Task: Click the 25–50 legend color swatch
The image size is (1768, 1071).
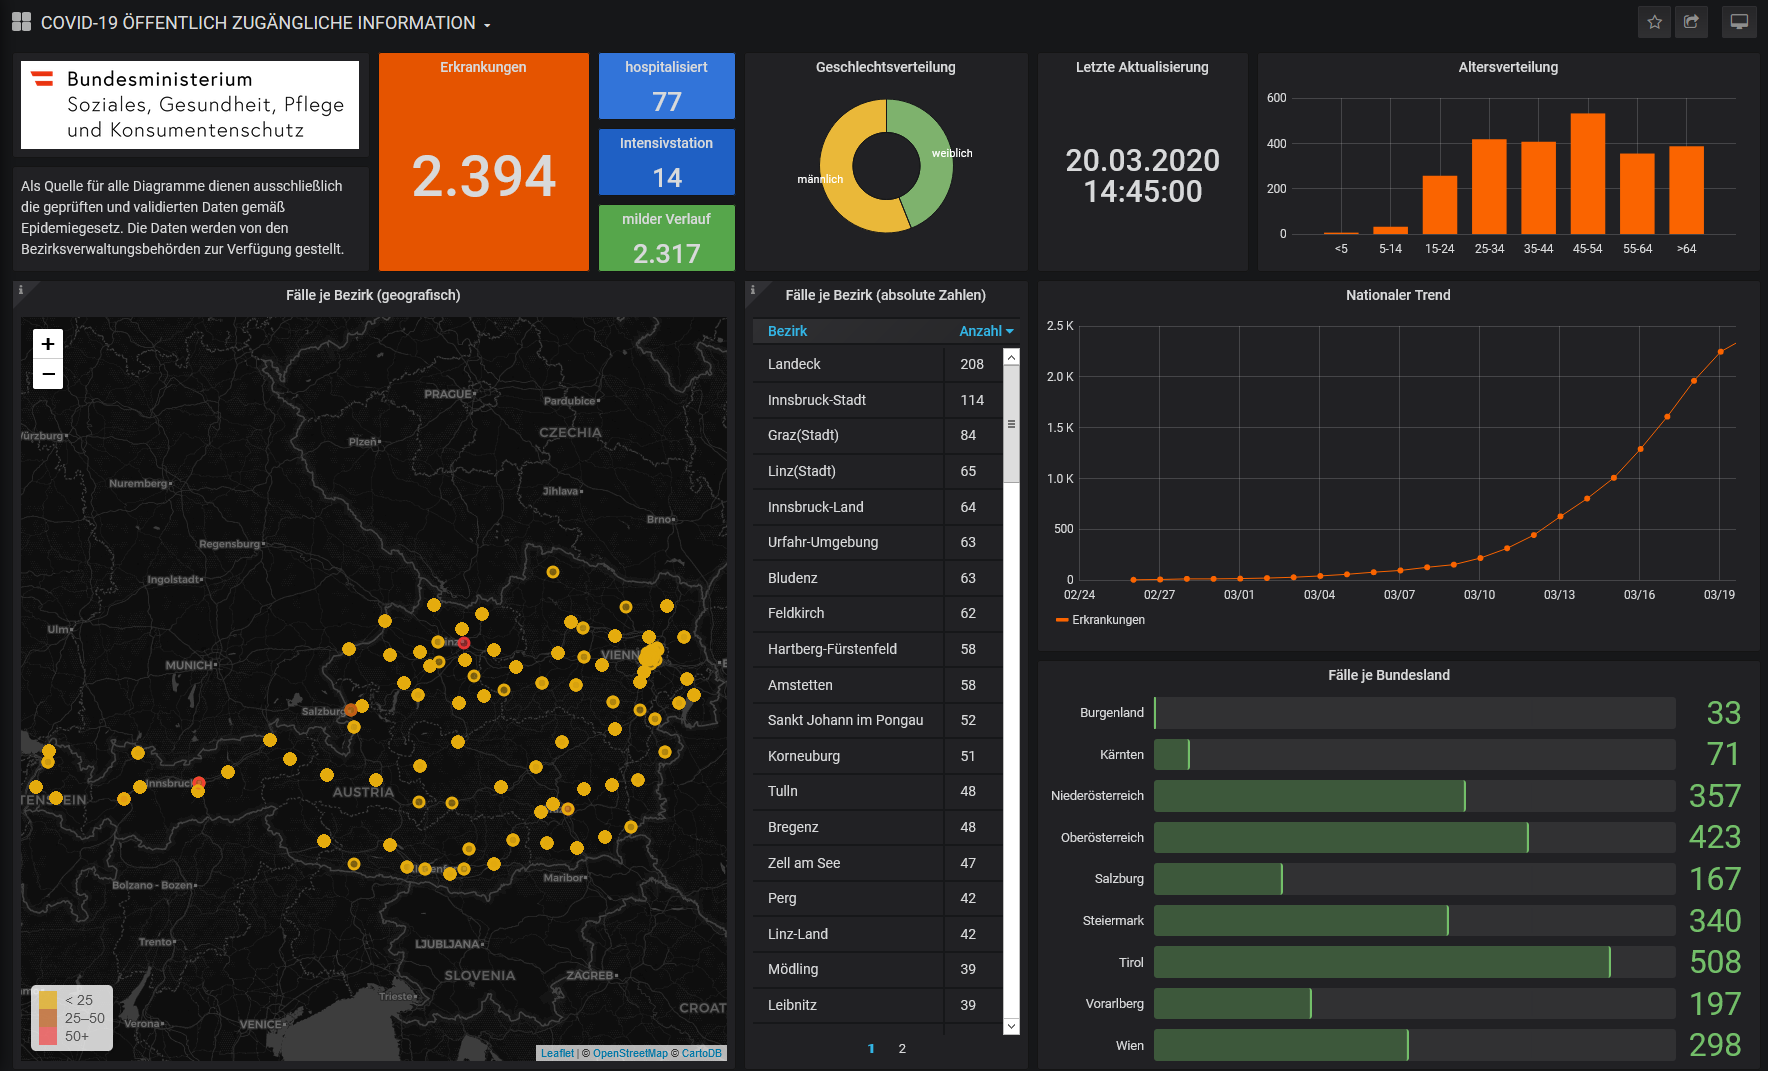Action: click(x=48, y=1018)
